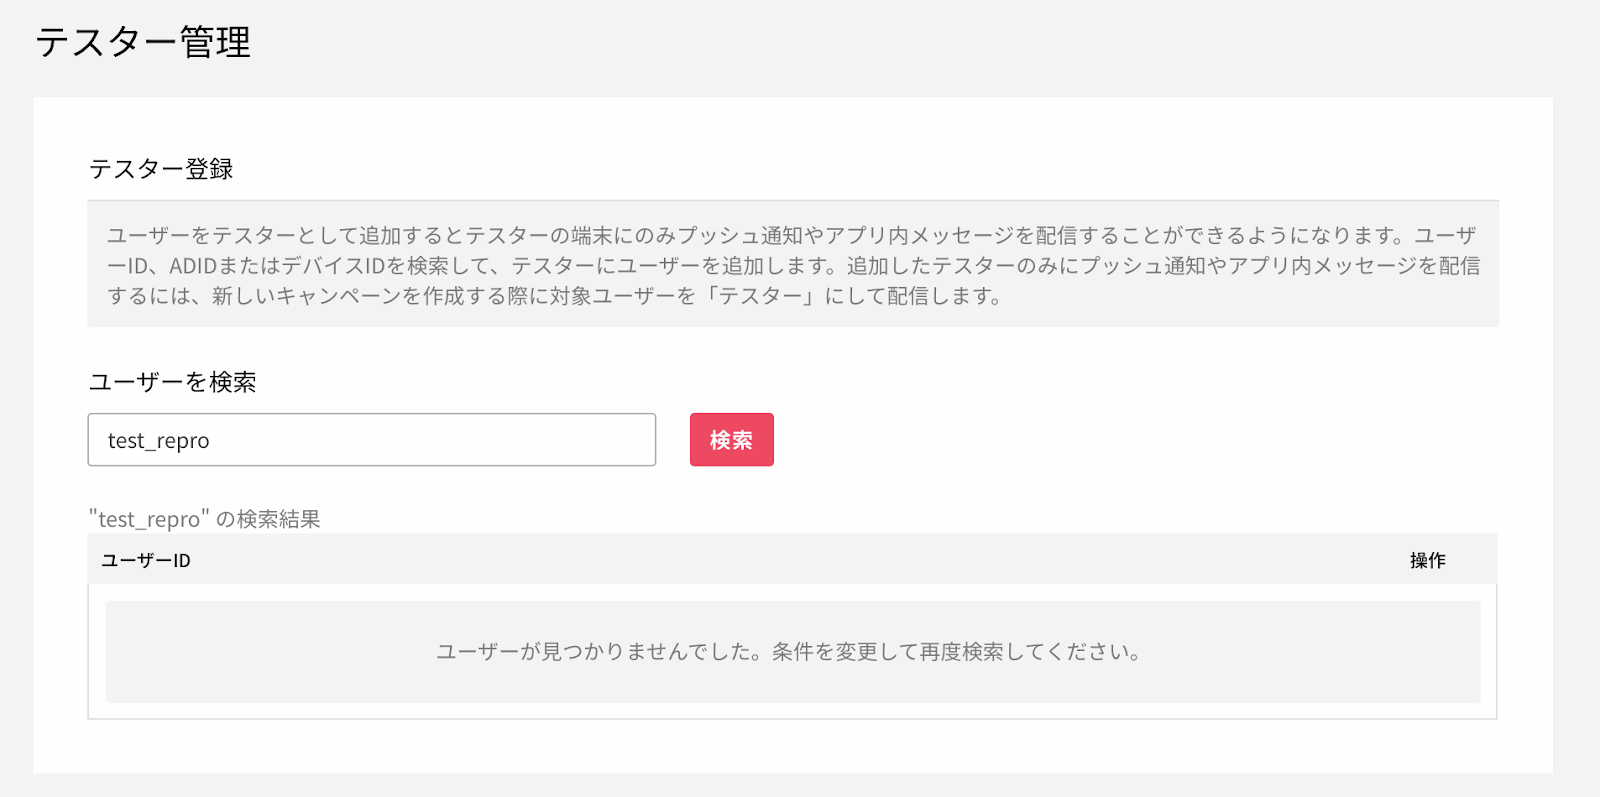Select the テスター管理 page heading

coord(143,43)
